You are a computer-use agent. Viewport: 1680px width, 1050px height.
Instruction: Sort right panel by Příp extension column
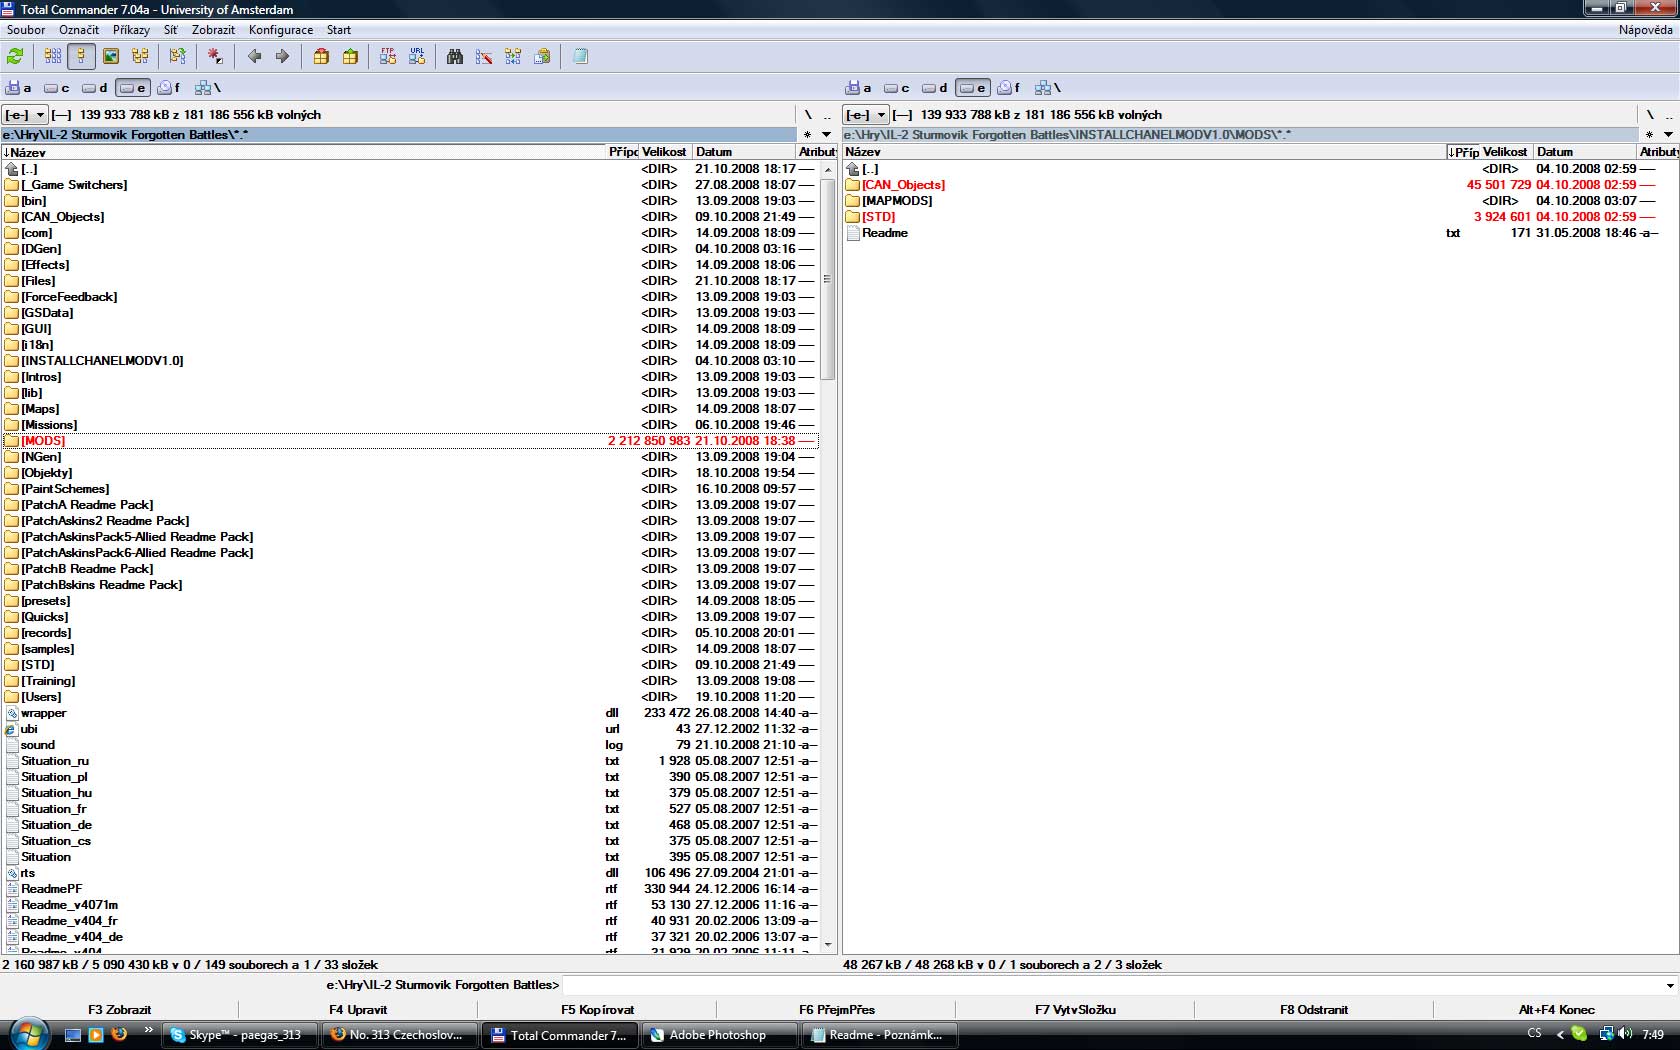pos(1463,152)
